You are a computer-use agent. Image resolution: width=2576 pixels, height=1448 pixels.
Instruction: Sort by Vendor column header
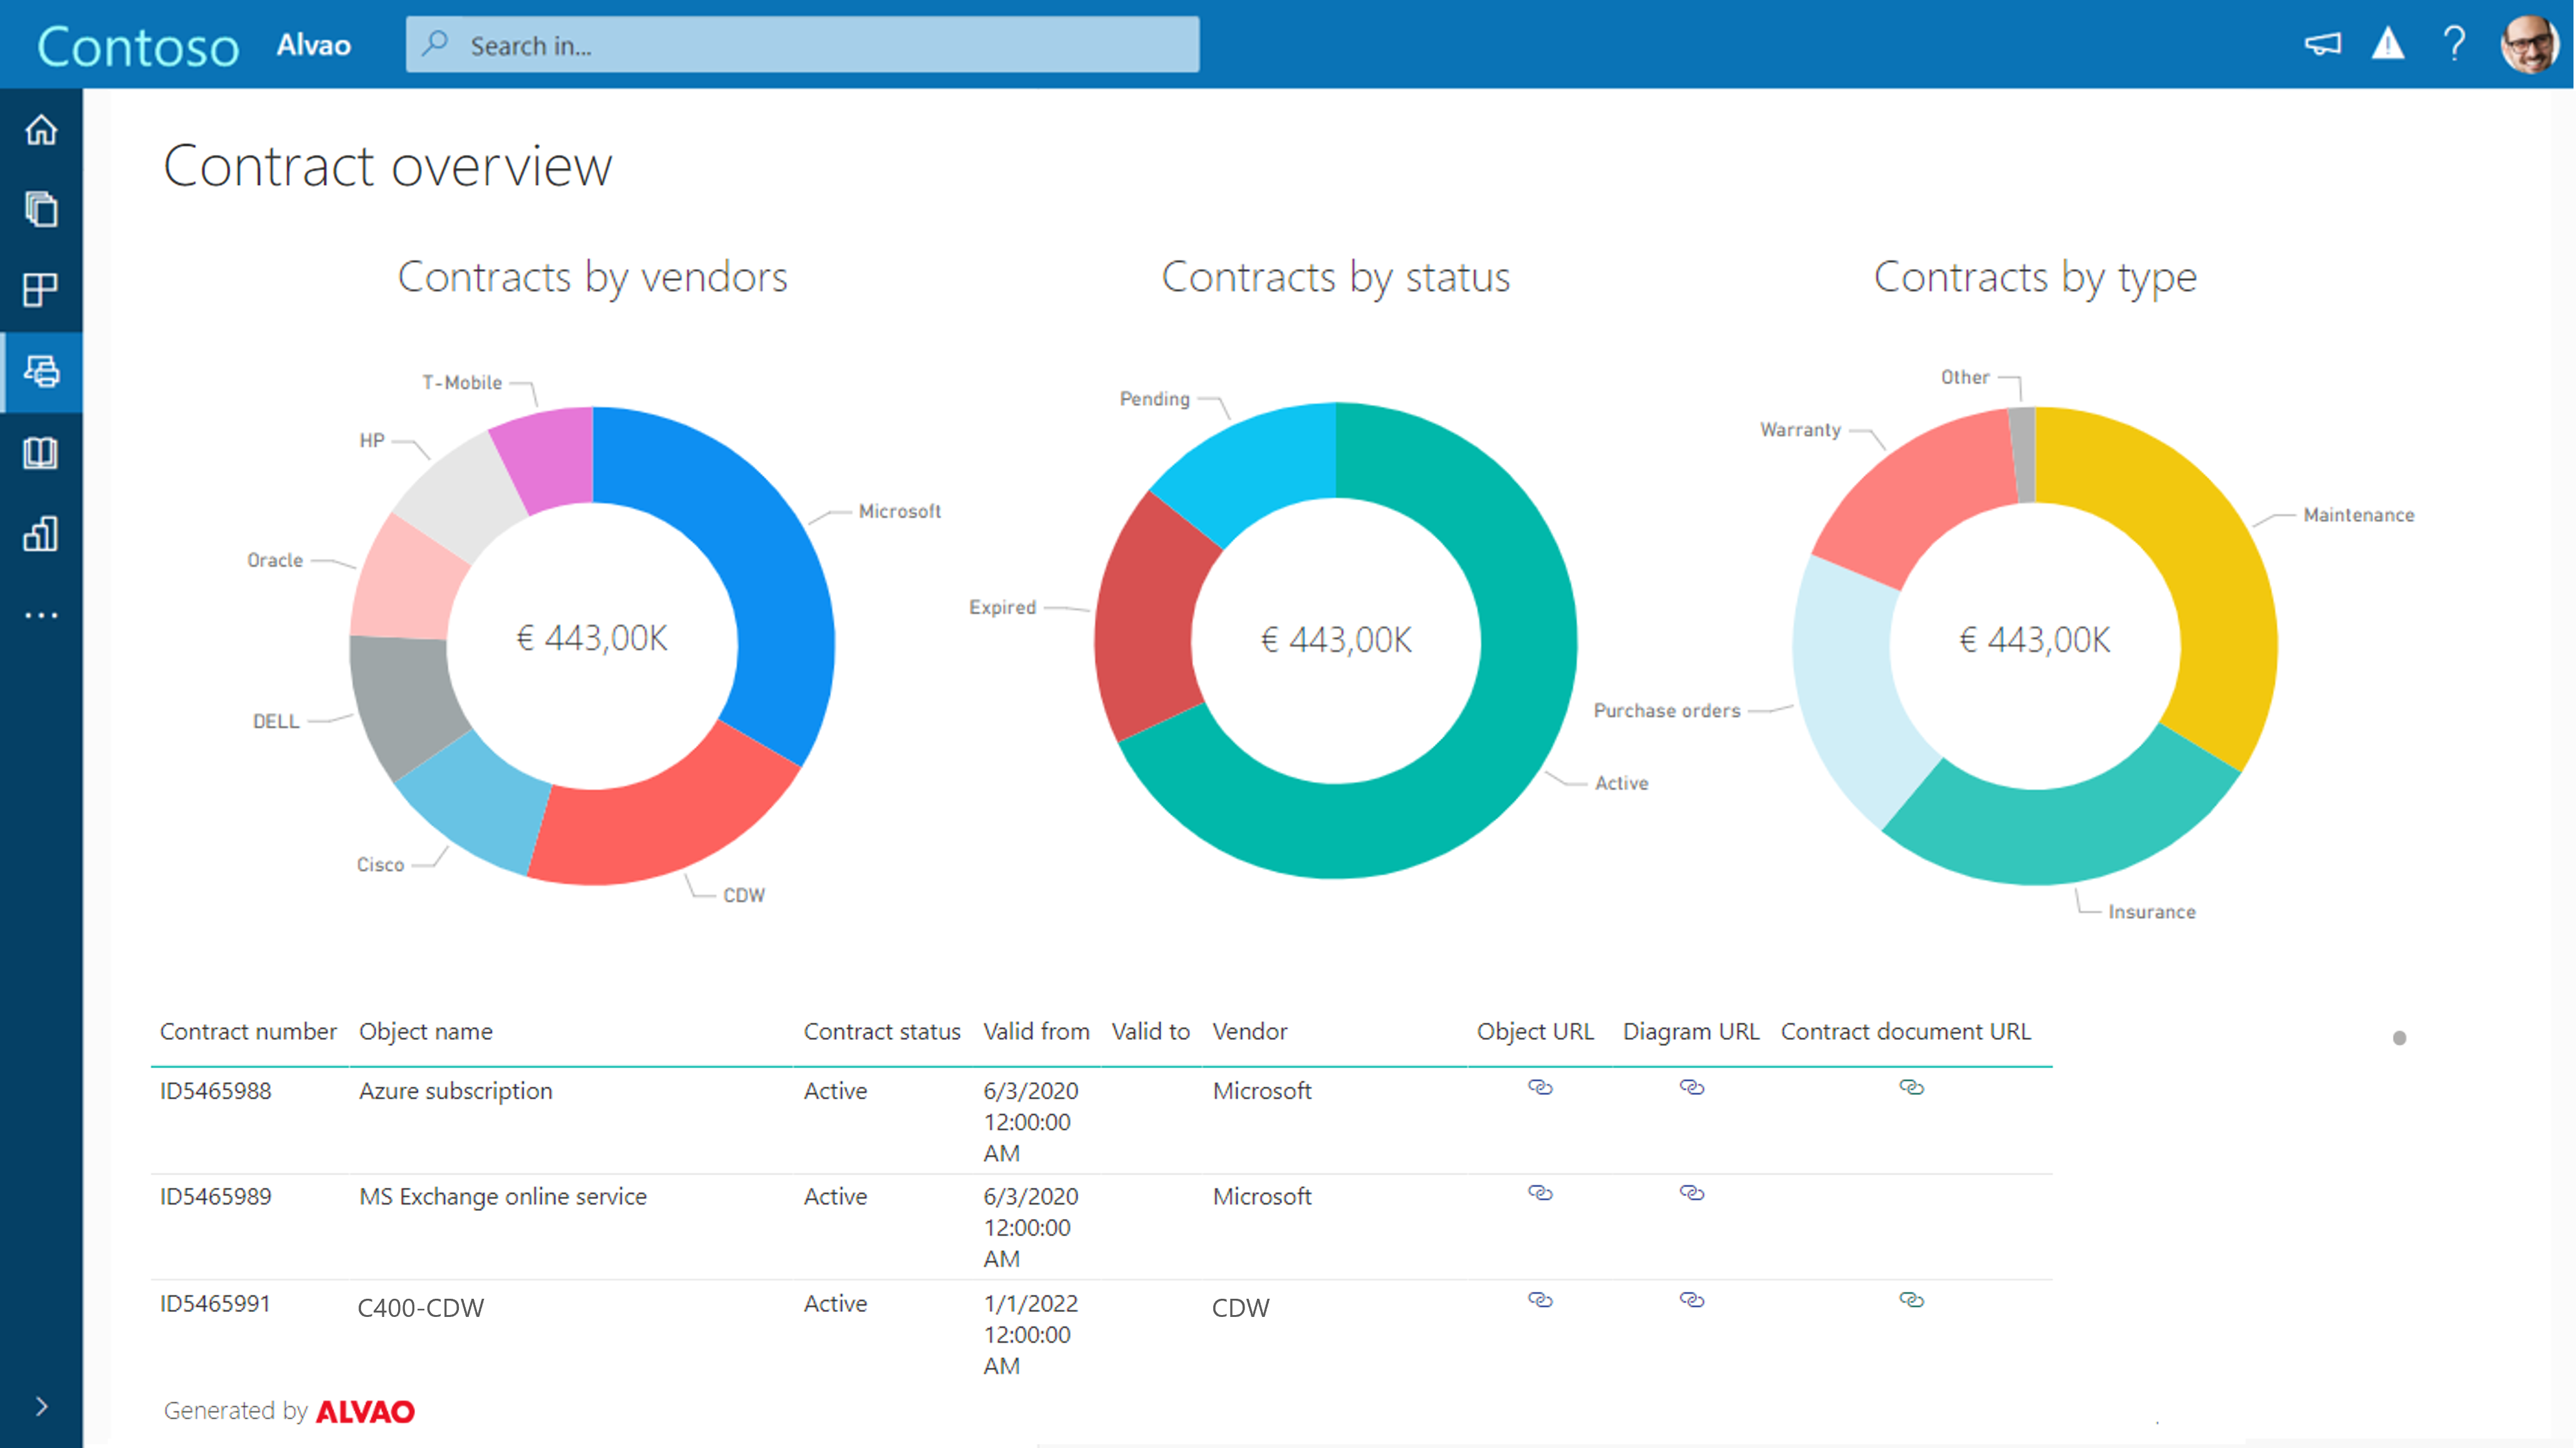pyautogui.click(x=1249, y=1031)
